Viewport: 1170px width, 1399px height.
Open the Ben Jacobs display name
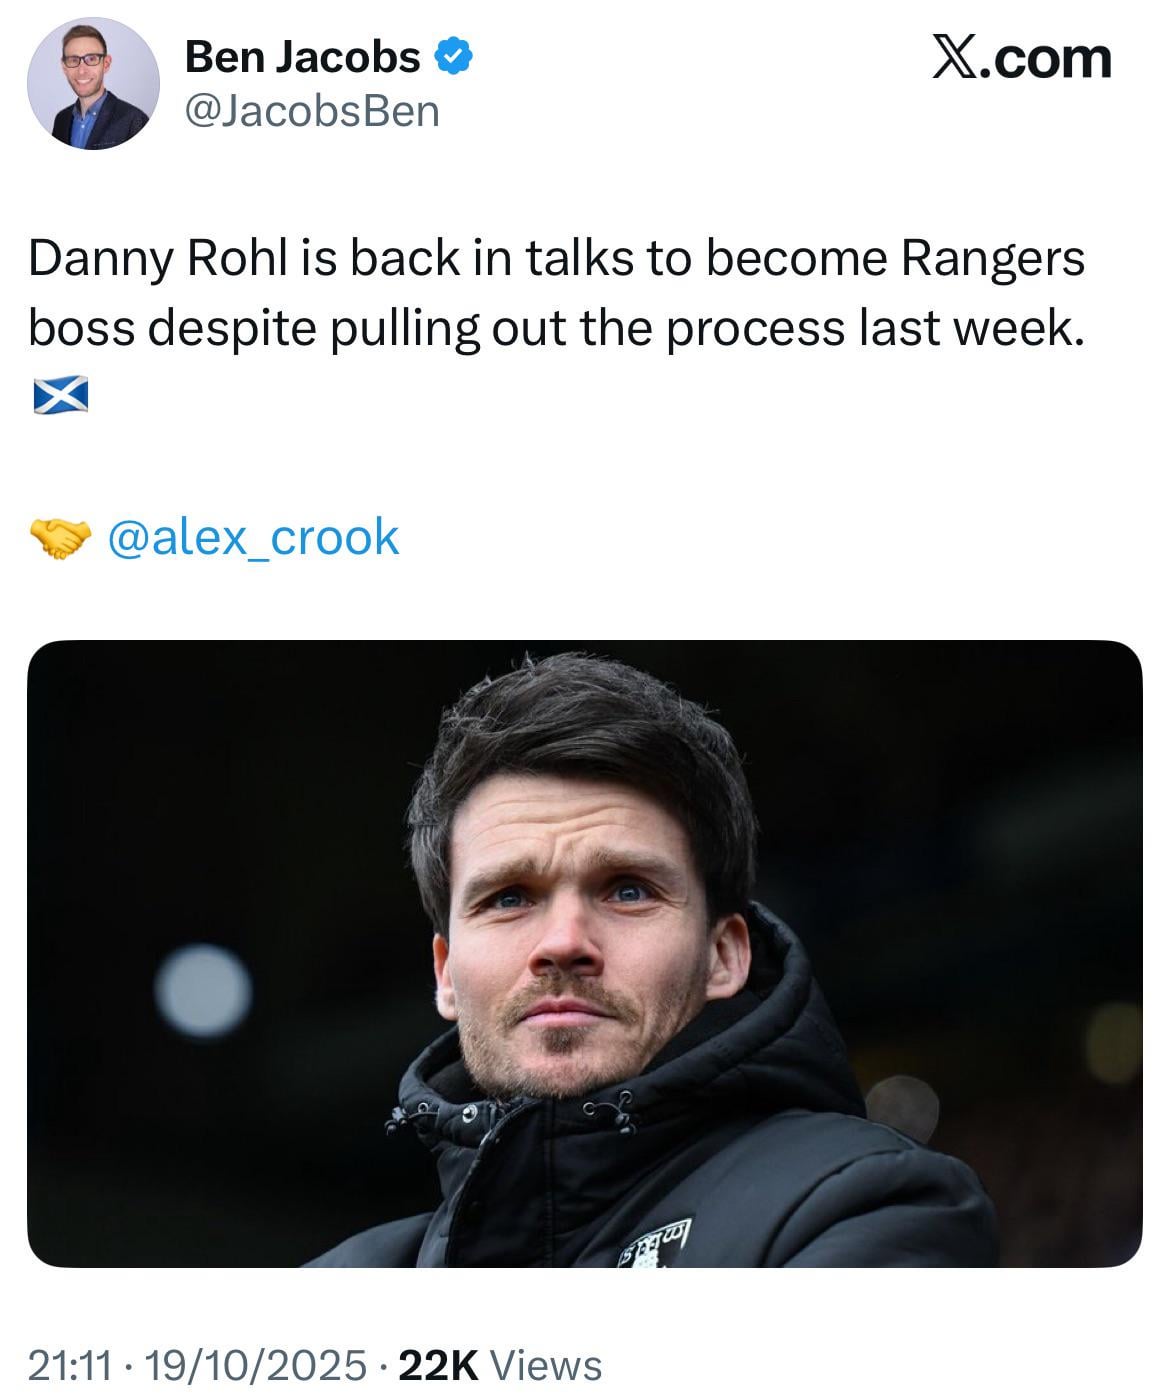tap(302, 57)
